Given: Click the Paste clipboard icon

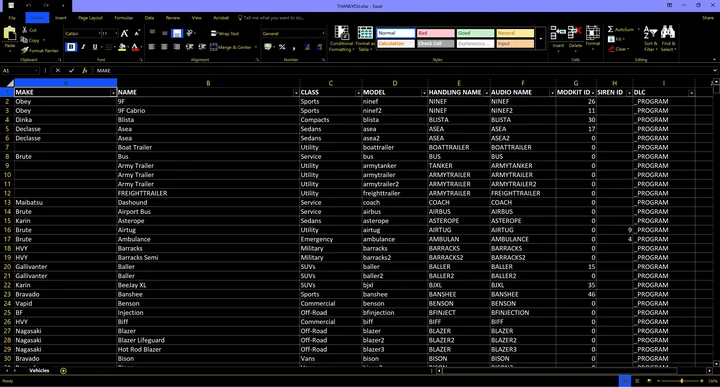Looking at the screenshot, I should tap(10, 34).
